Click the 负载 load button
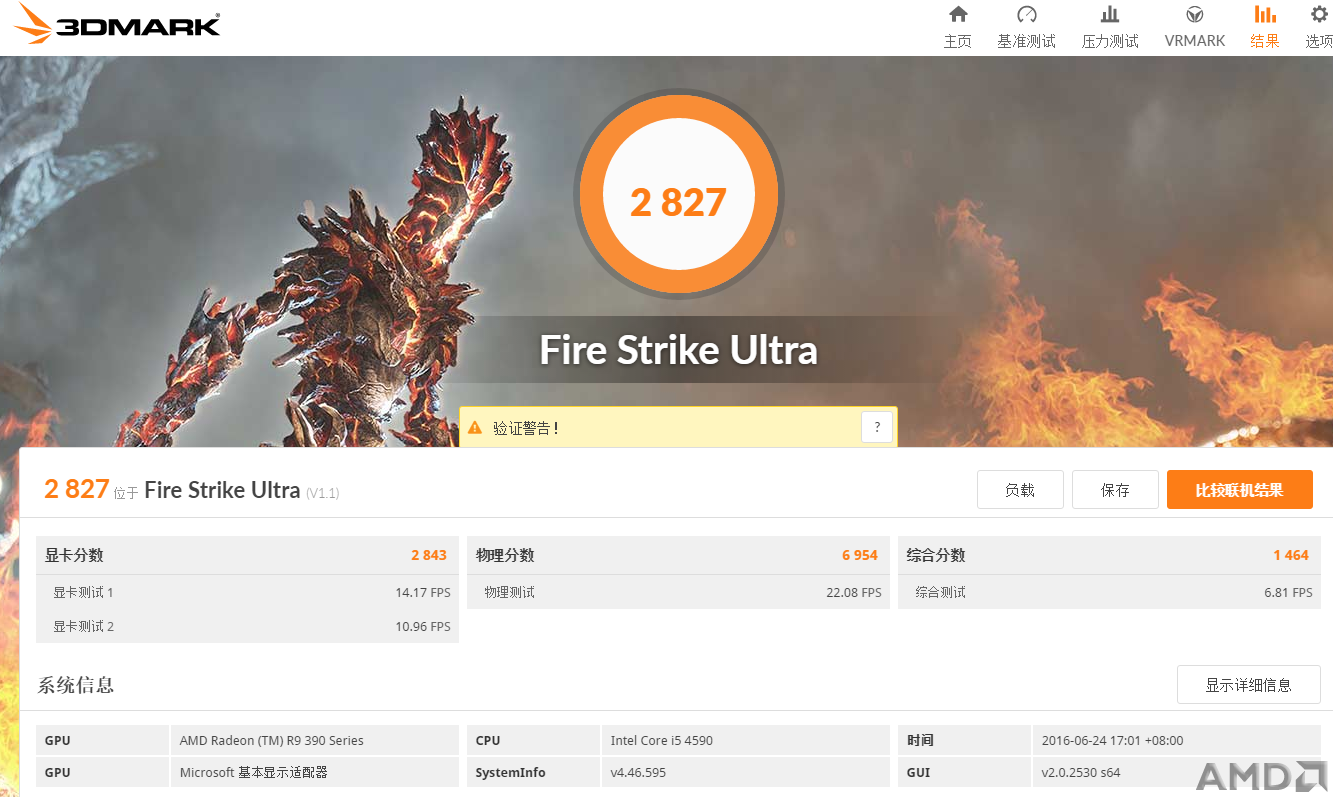Image resolution: width=1333 pixels, height=797 pixels. [1020, 490]
